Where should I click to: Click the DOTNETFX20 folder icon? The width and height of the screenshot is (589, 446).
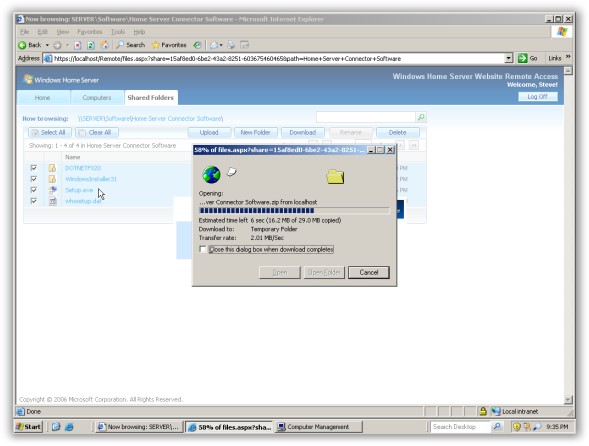coord(52,168)
